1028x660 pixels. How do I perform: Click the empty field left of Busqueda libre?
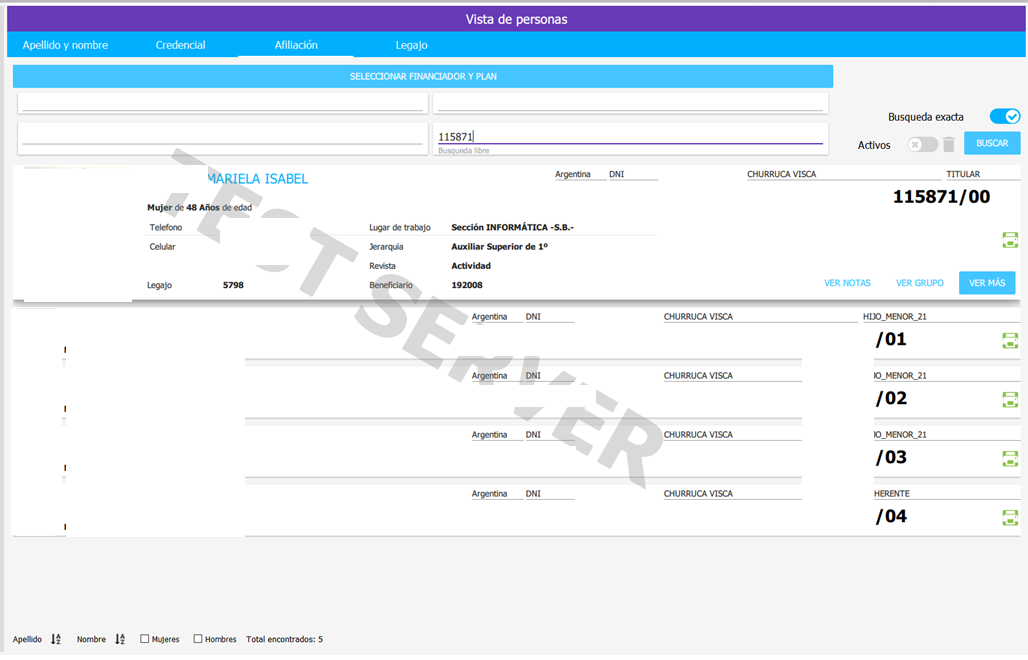click(x=223, y=139)
